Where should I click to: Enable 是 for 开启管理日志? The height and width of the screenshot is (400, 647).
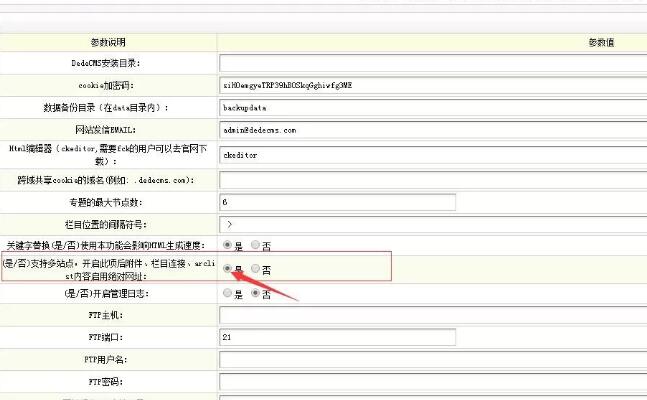point(227,293)
